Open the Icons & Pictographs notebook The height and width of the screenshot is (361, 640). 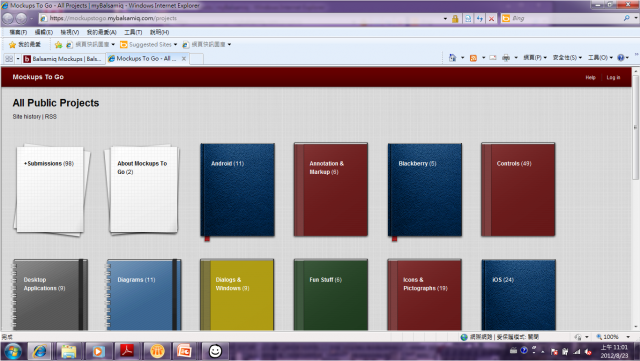425,294
